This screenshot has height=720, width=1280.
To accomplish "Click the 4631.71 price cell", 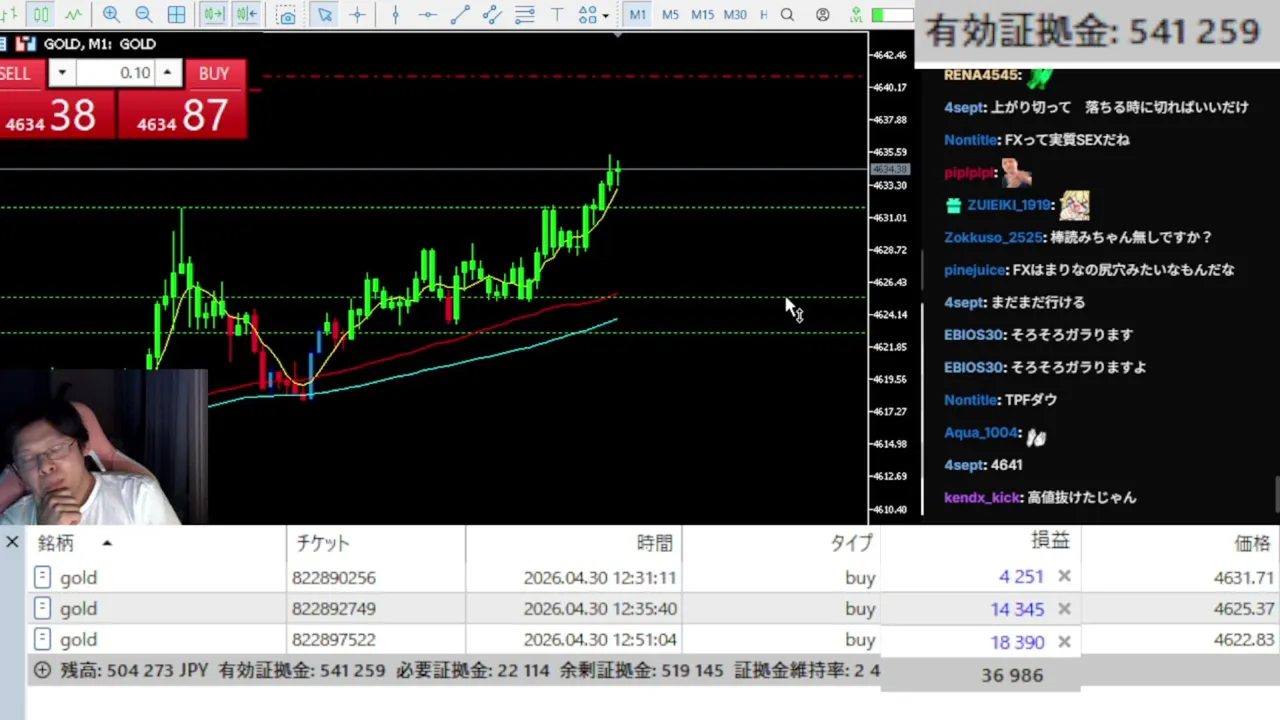I will pyautogui.click(x=1244, y=578).
